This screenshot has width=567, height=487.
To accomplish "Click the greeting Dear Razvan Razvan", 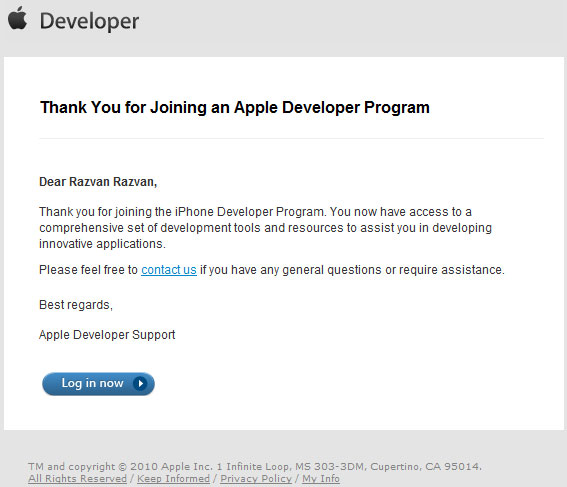I will [98, 182].
